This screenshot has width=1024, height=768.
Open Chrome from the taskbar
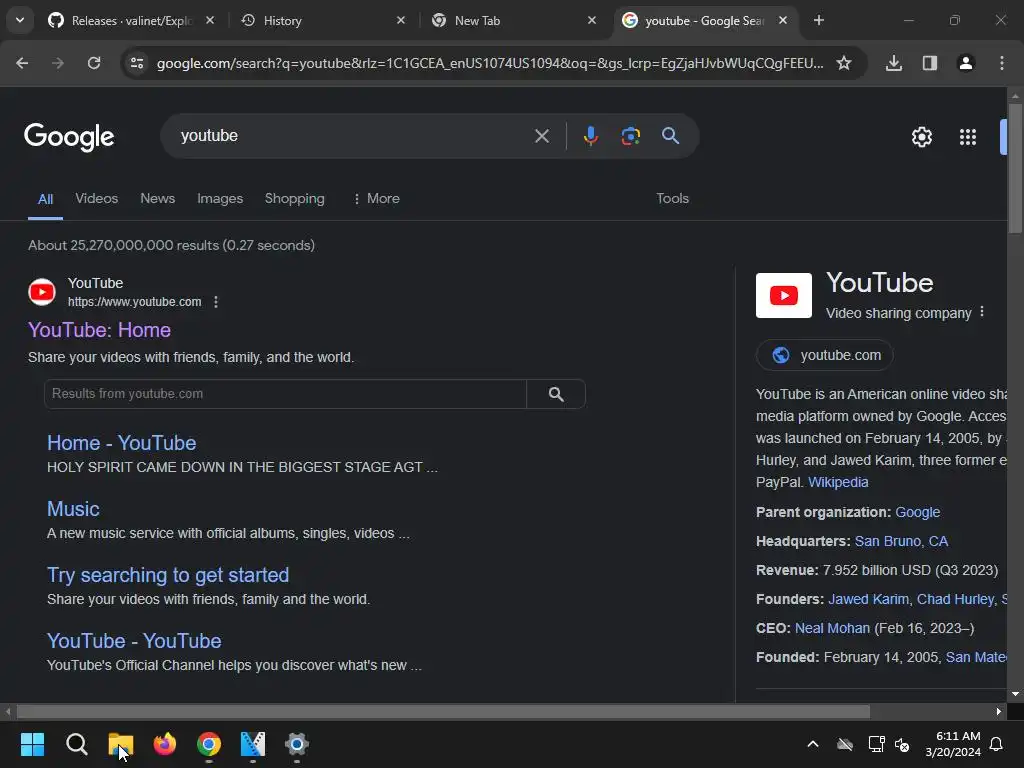(x=209, y=744)
